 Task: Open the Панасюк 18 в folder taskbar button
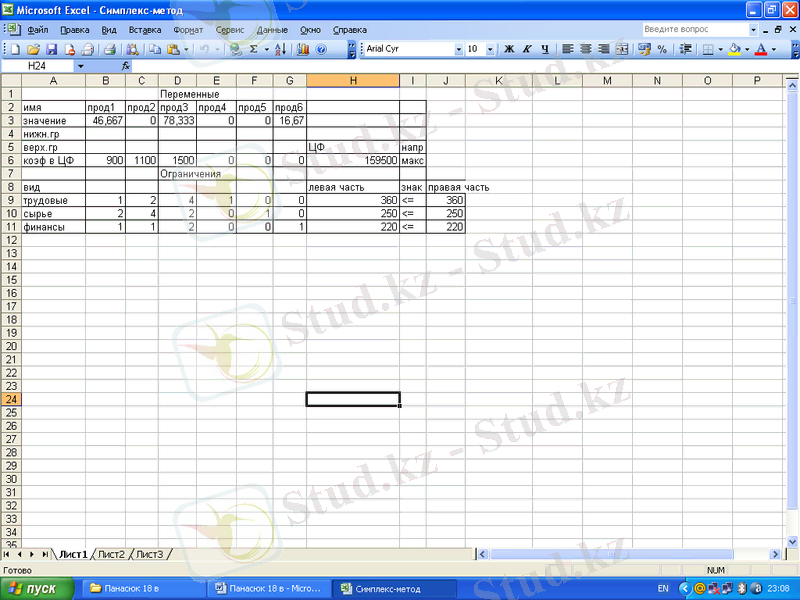pos(143,589)
